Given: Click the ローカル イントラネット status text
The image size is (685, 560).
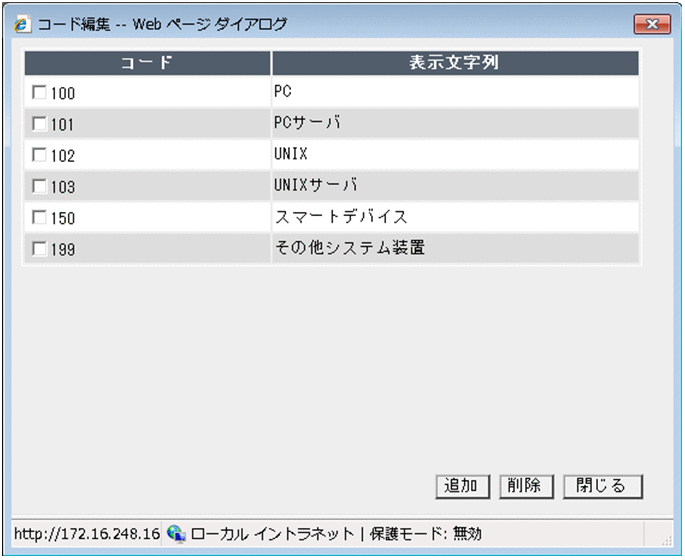Looking at the screenshot, I should tap(272, 534).
